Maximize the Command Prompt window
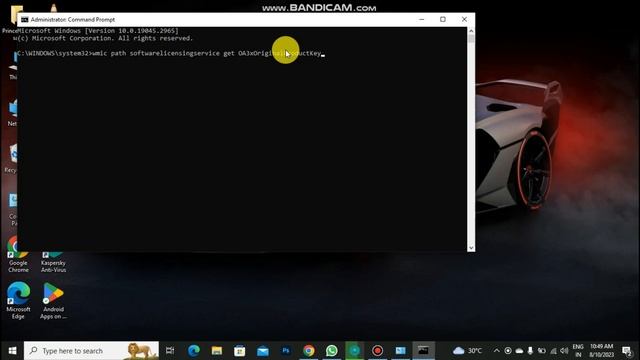640x360 pixels. tap(443, 19)
